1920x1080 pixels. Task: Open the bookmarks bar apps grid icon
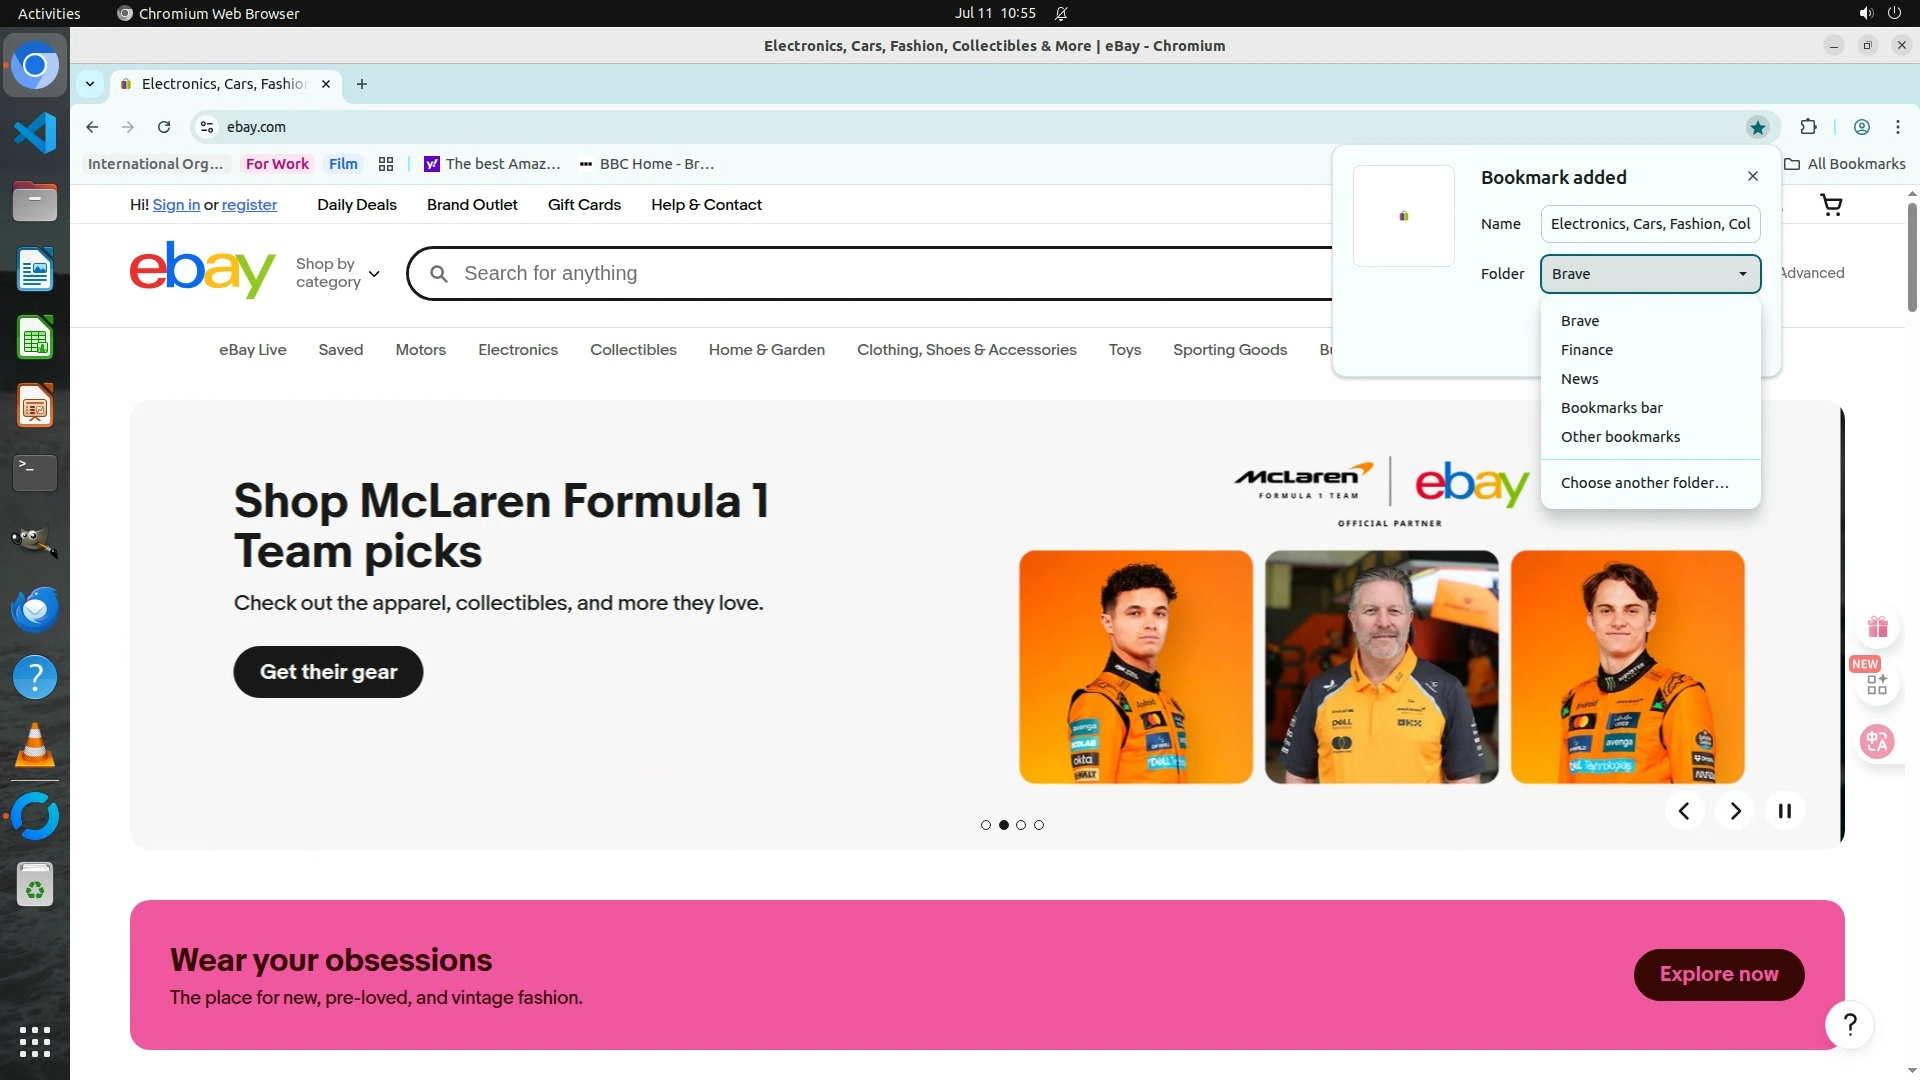coord(386,164)
